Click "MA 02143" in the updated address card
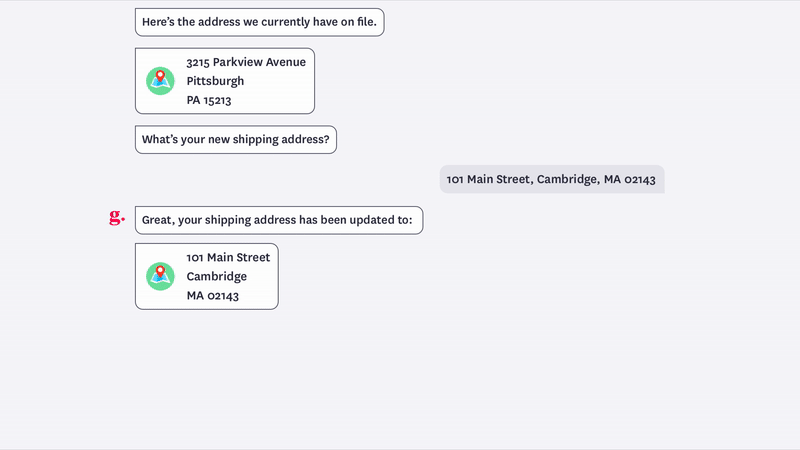Image resolution: width=800 pixels, height=450 pixels. tap(213, 296)
